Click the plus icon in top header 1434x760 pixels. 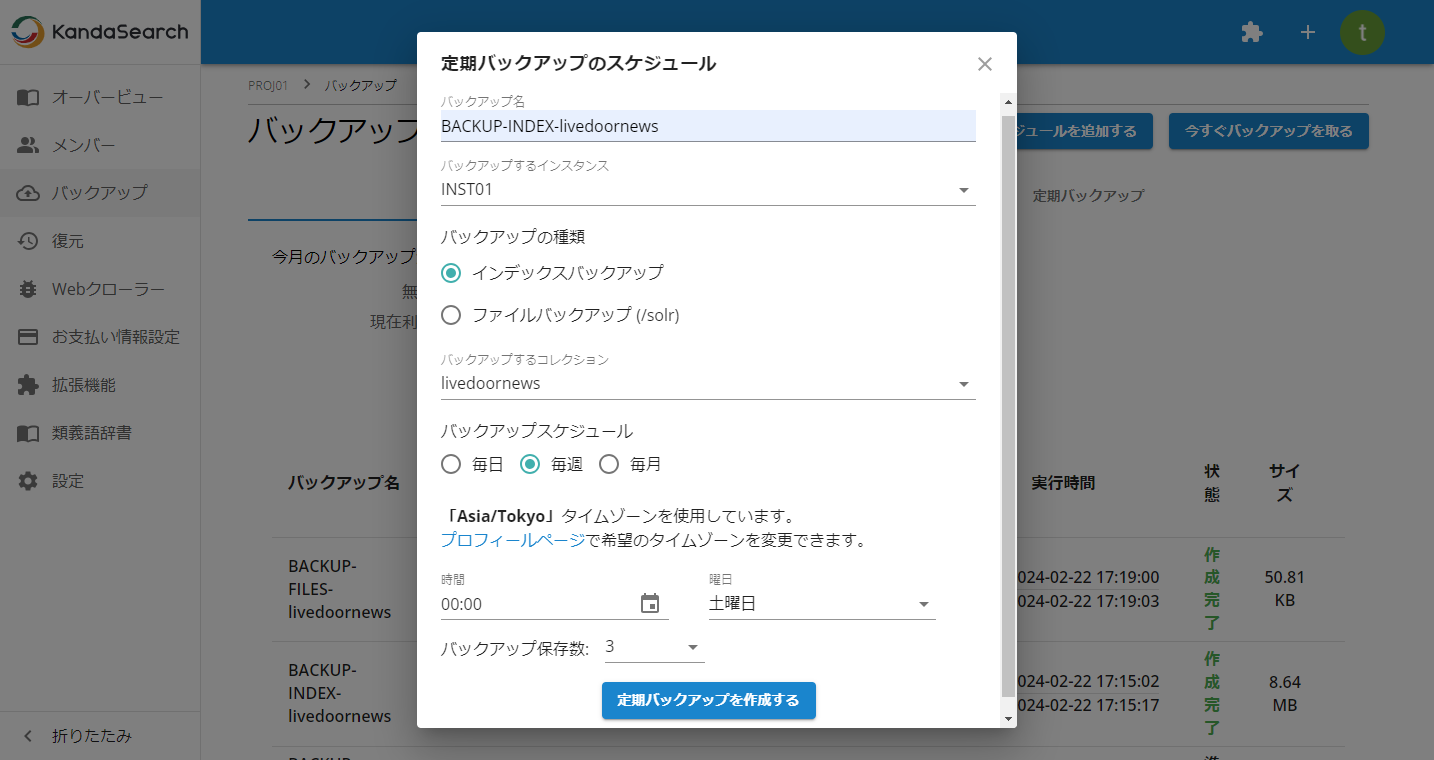click(1307, 32)
